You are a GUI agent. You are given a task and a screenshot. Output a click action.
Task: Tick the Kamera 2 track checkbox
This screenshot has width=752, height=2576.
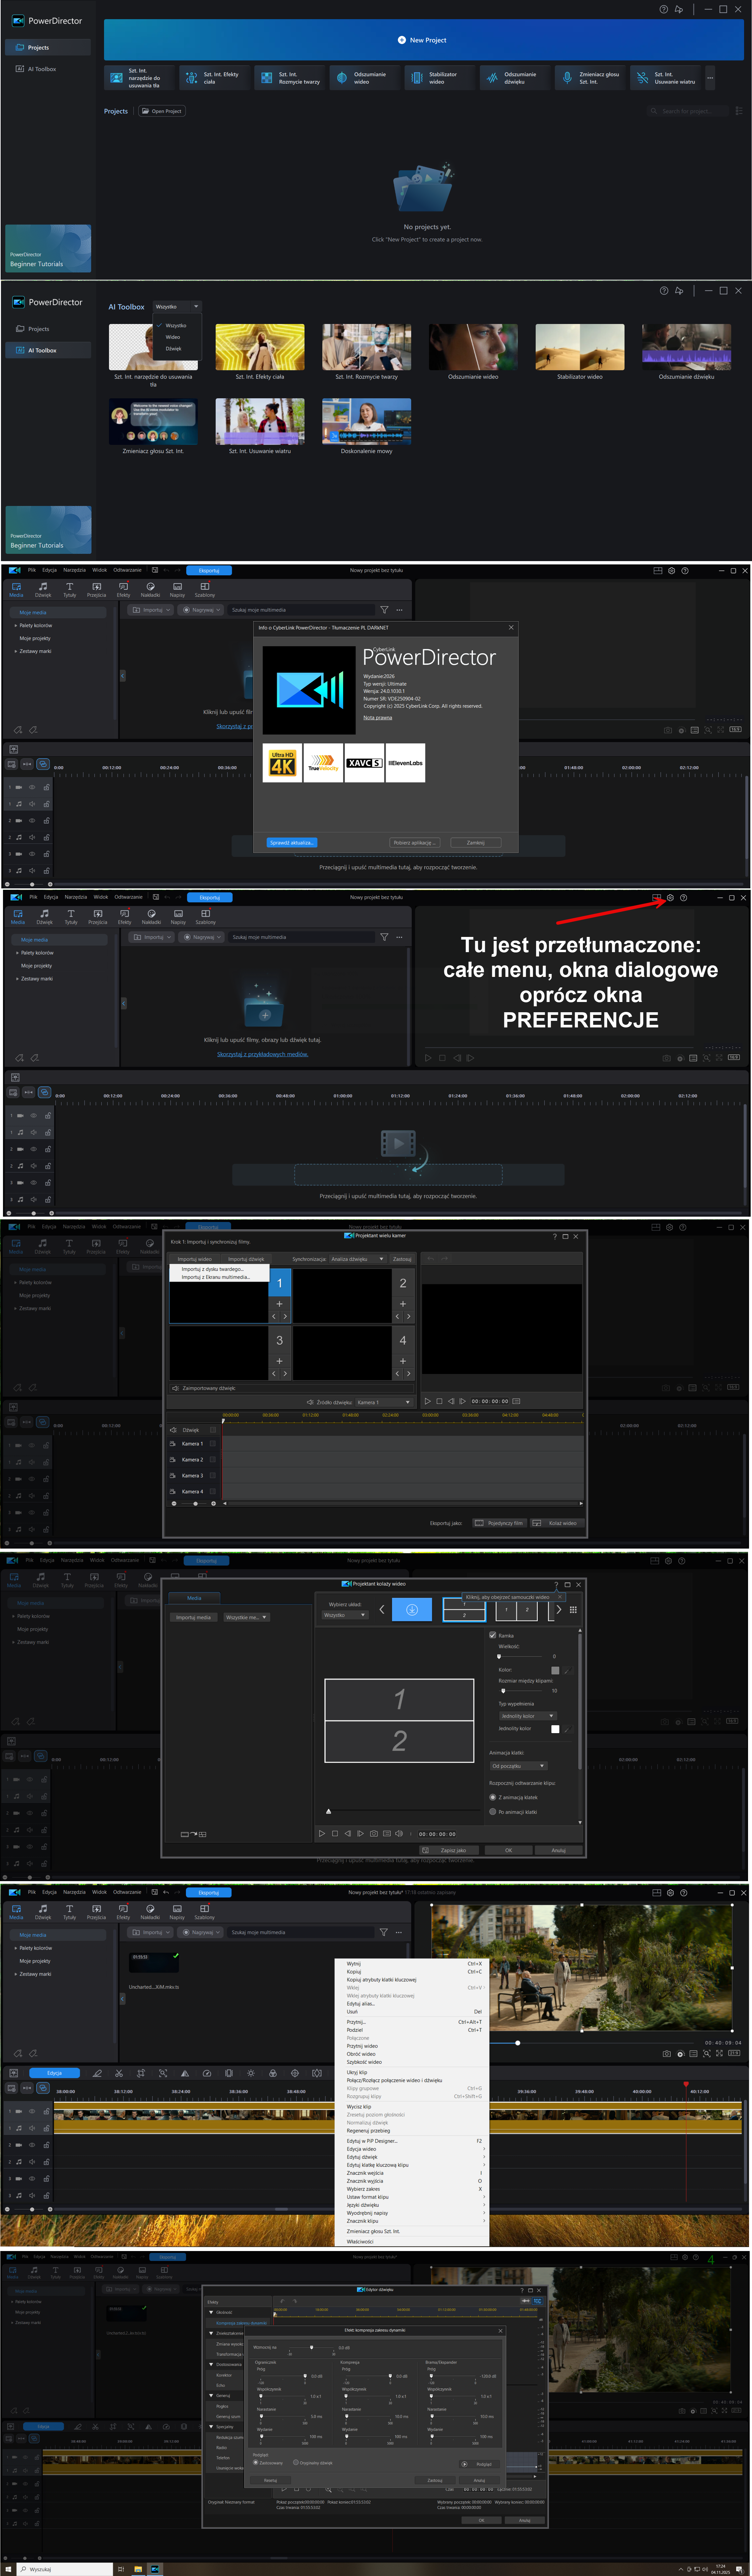[x=213, y=1459]
